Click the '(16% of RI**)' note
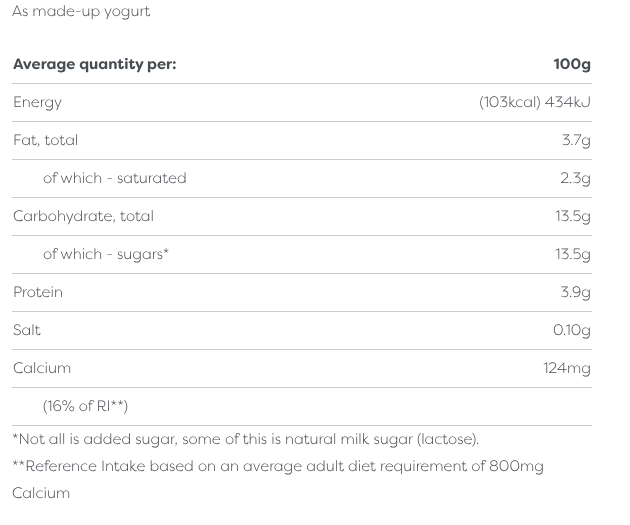Viewport: 630px width, 525px height. [85, 406]
